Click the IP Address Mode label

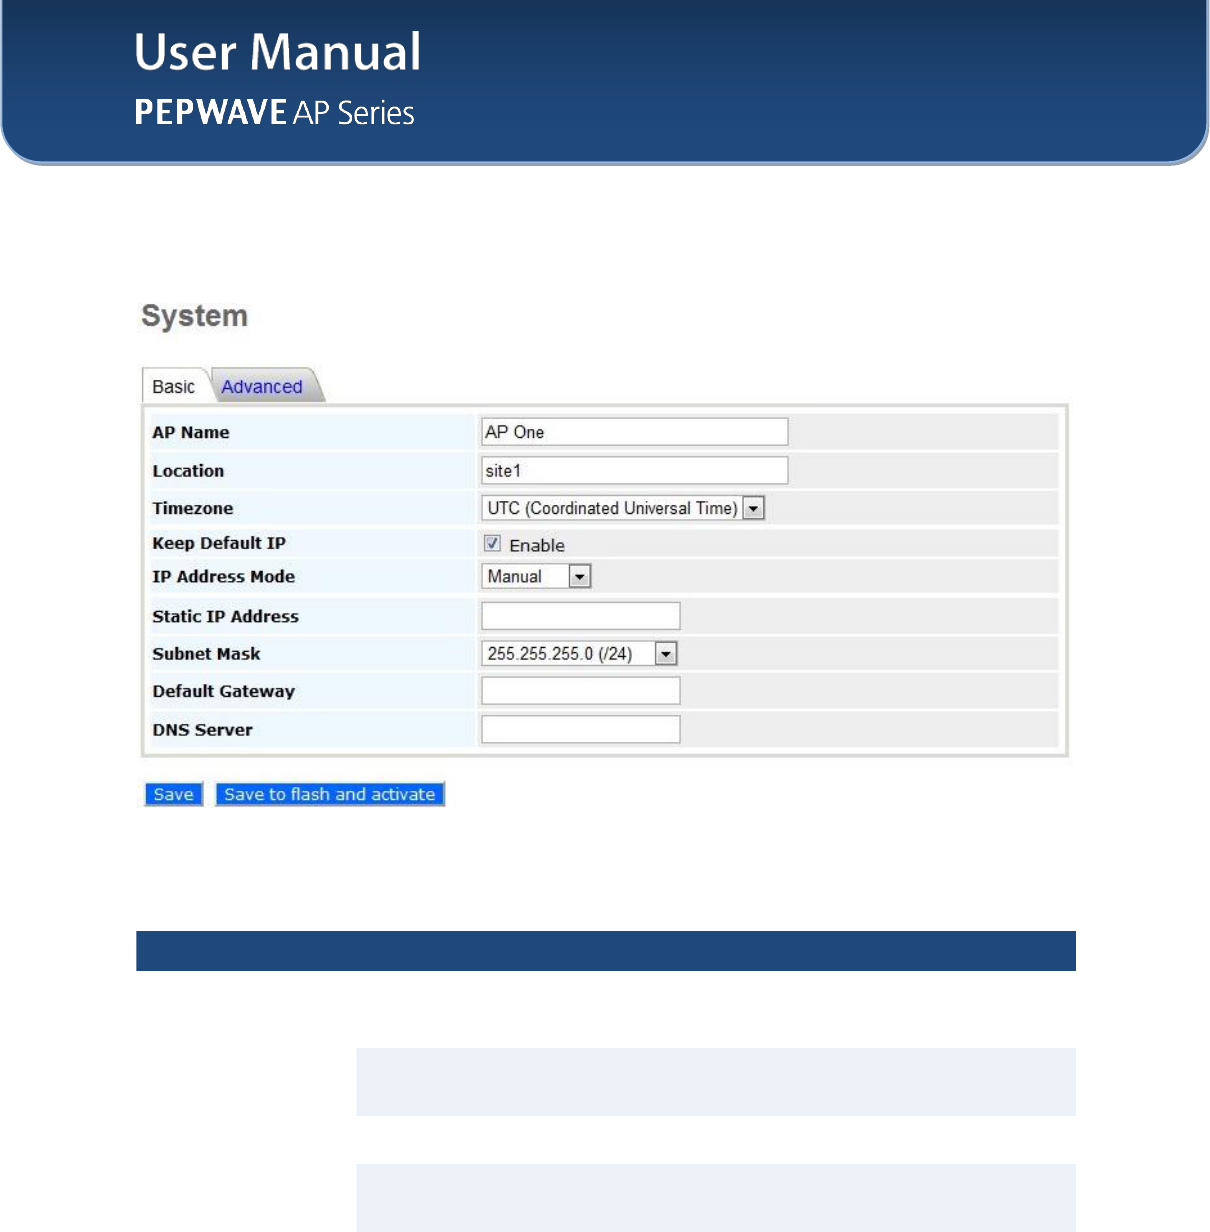[224, 576]
